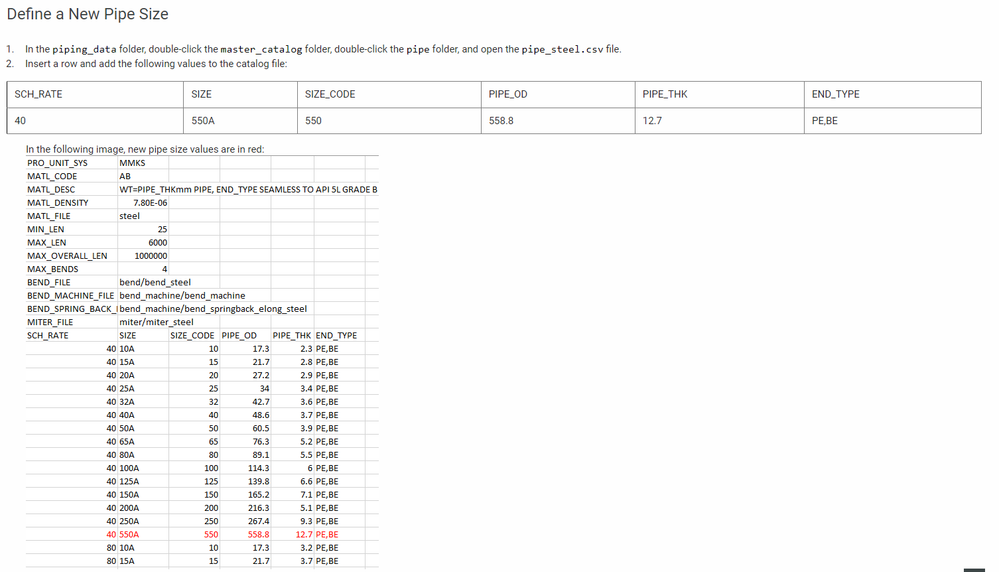999x572 pixels.
Task: Click the MMKS value cell
Action: (x=133, y=163)
